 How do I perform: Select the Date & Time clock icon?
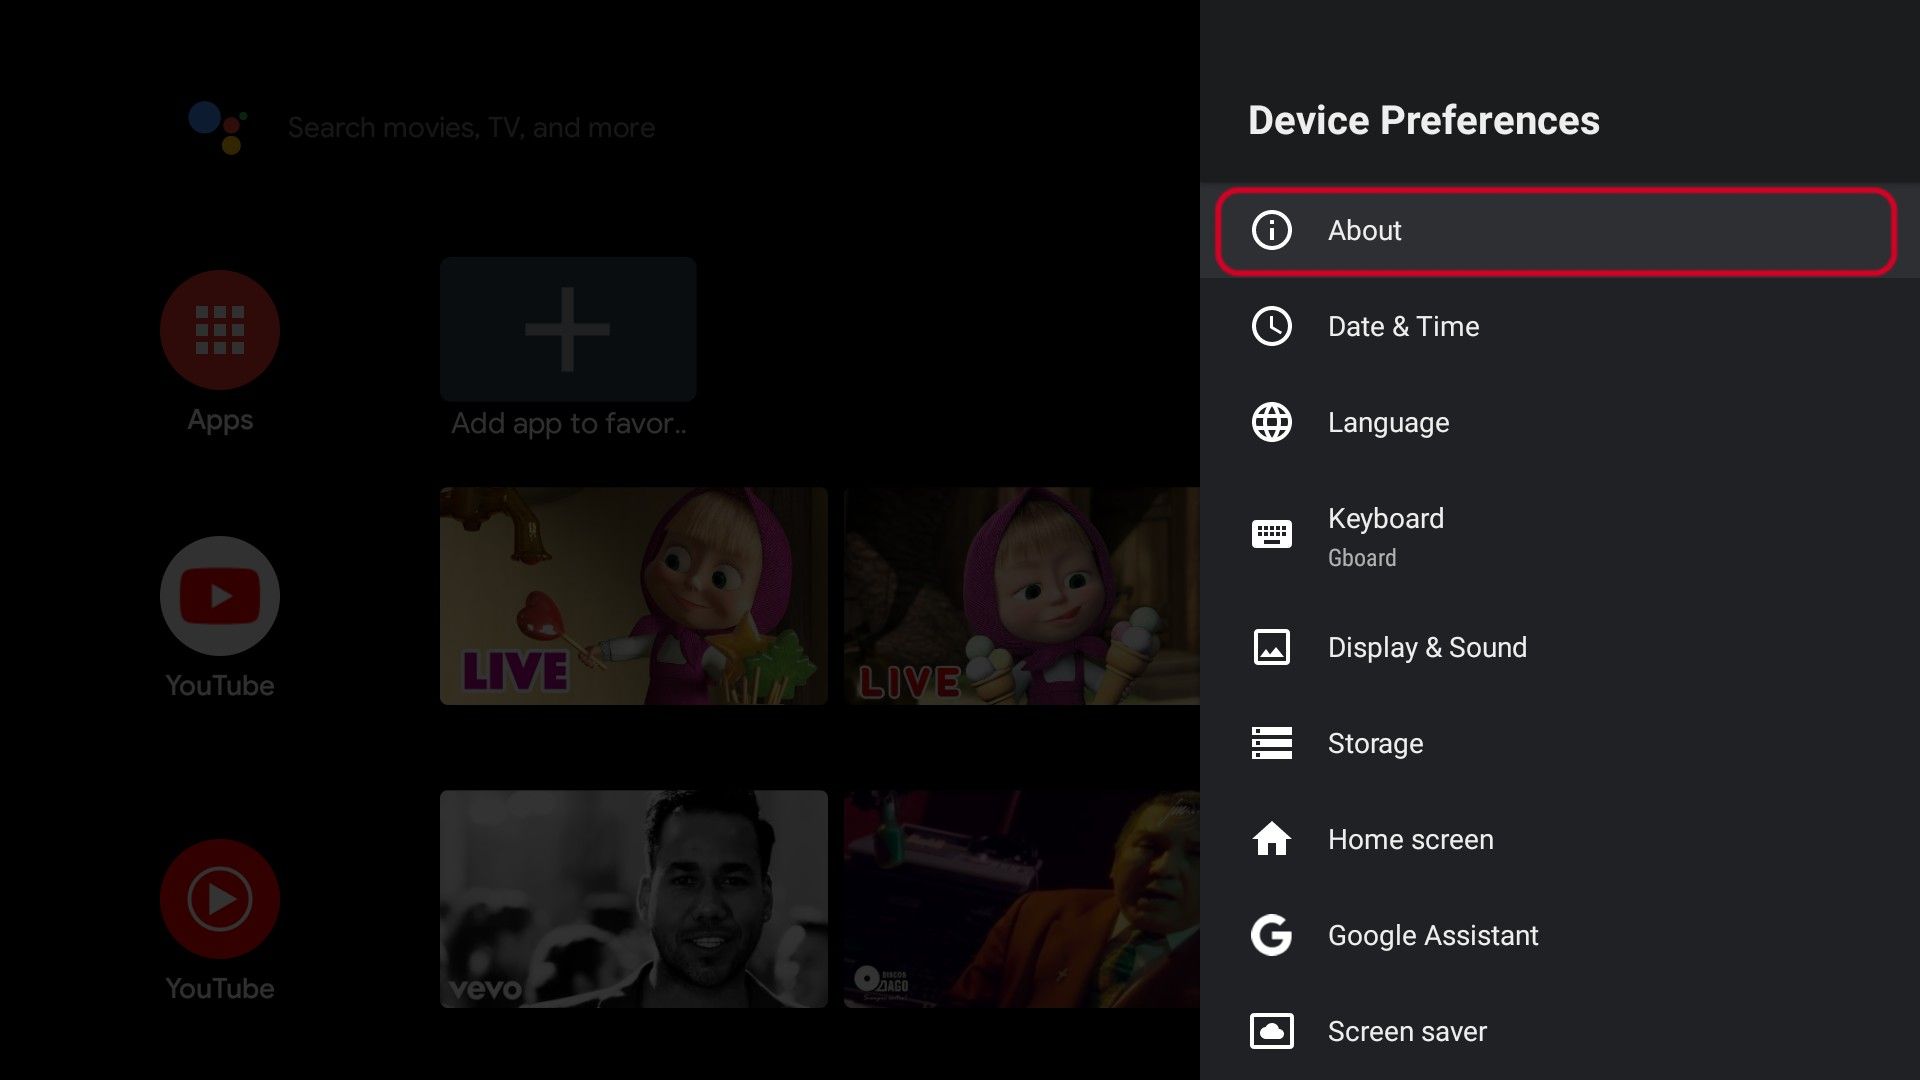point(1271,326)
